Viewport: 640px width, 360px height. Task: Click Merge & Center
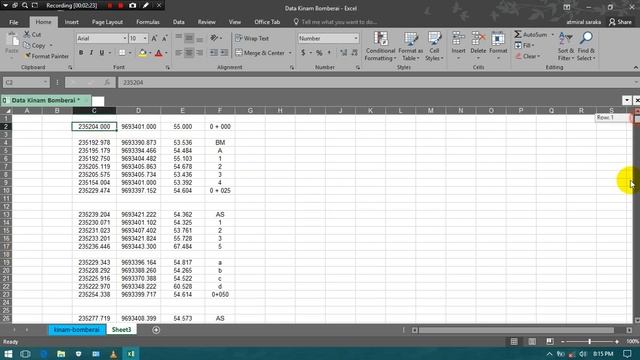260,53
